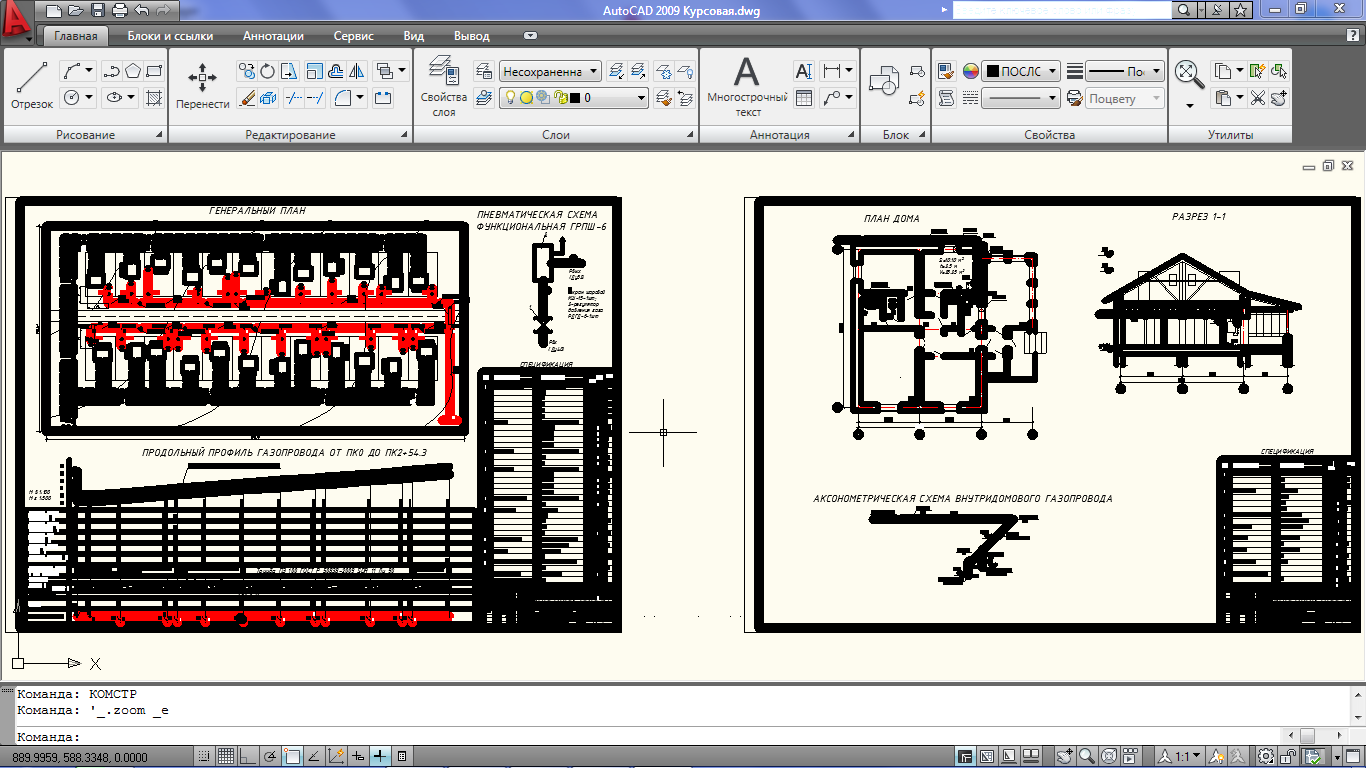
Task: Click the Перенести move tool
Action: pos(202,85)
